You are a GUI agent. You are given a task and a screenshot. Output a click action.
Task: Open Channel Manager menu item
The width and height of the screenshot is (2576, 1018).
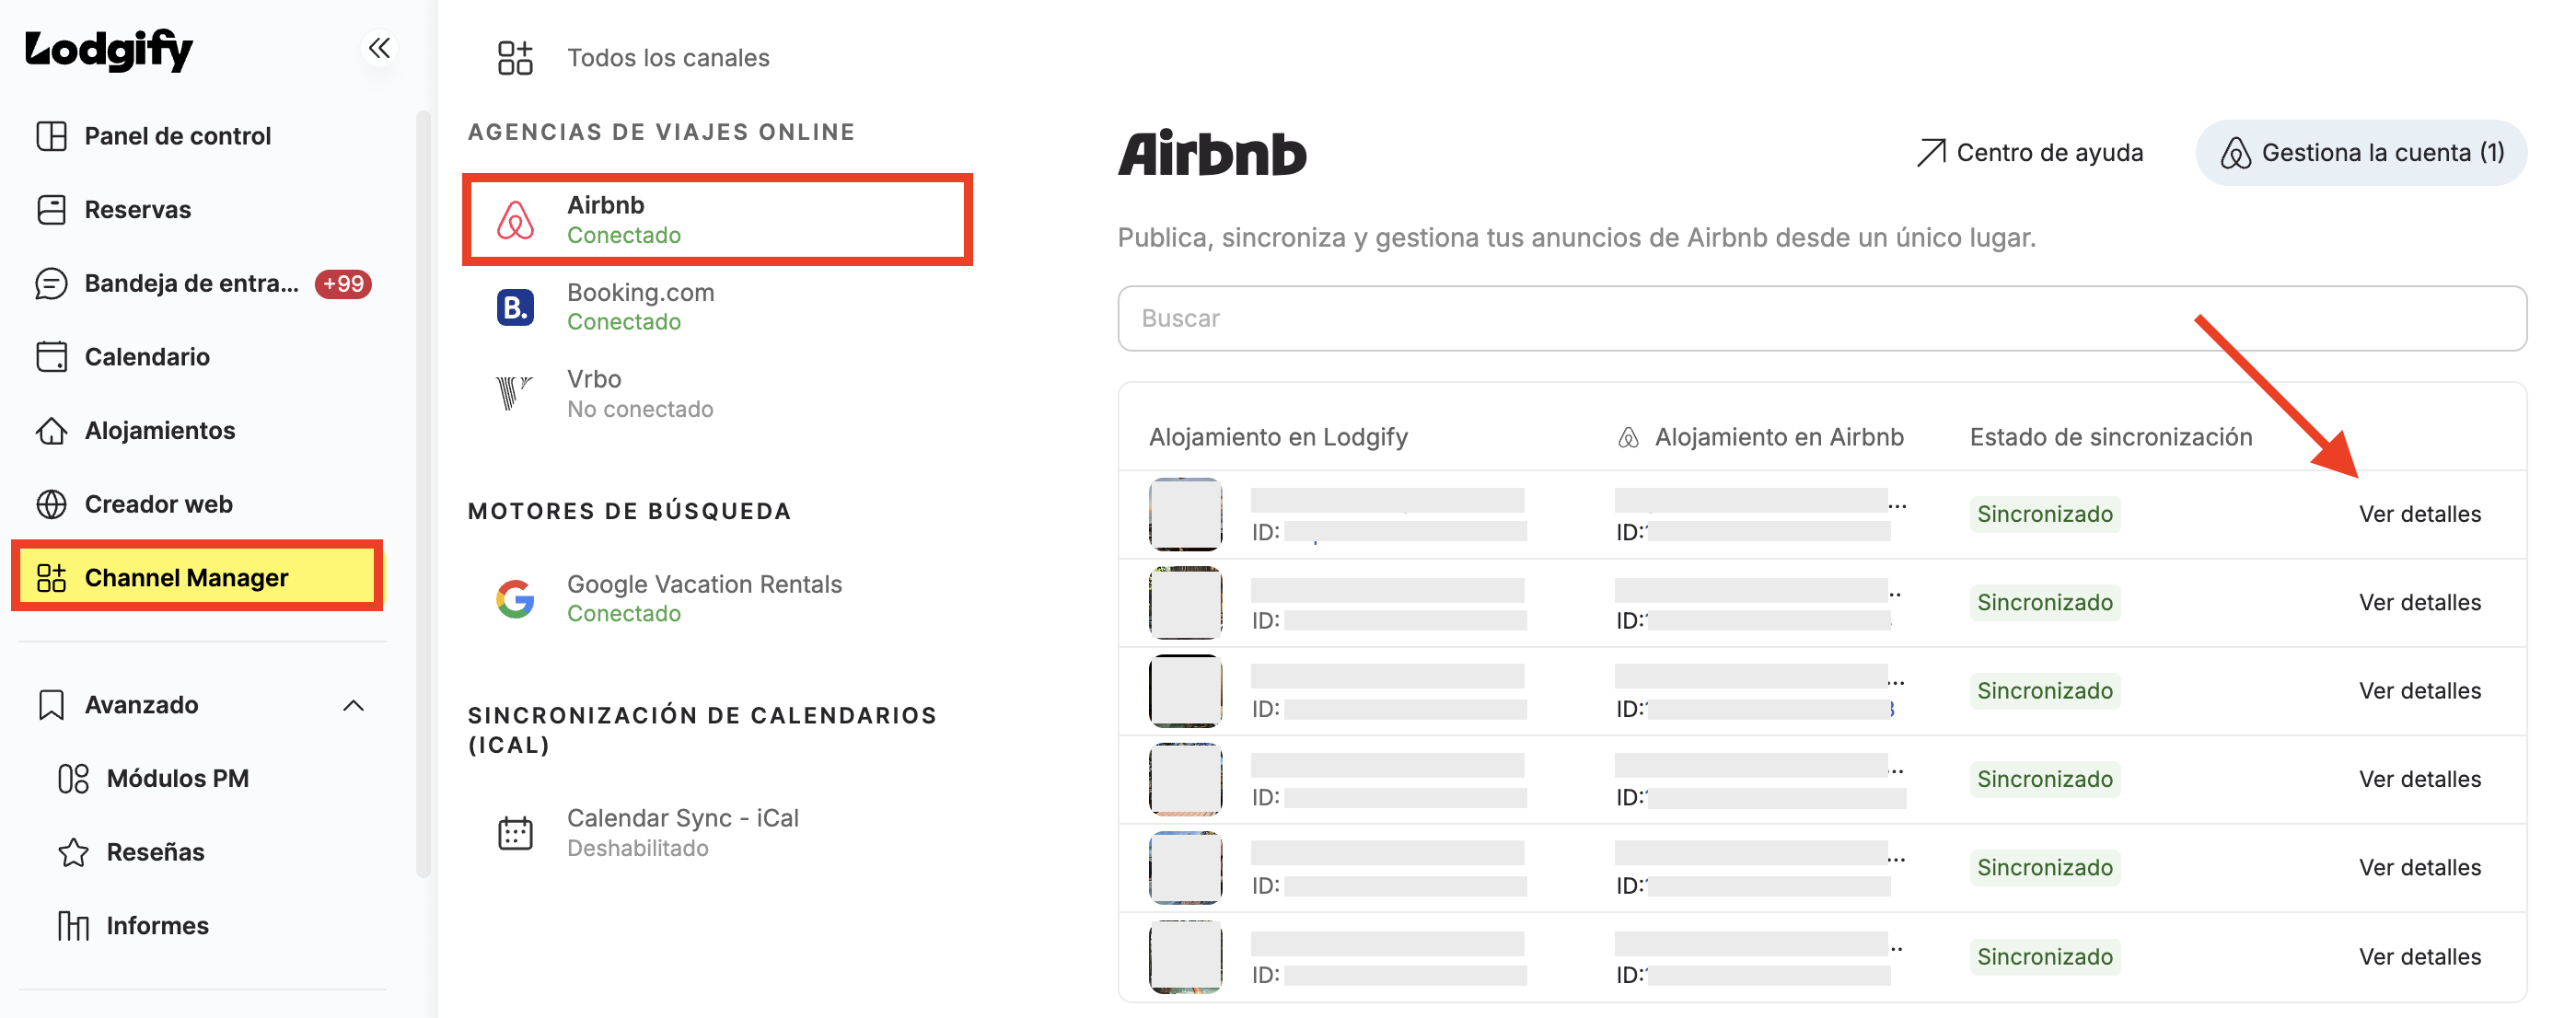pos(197,578)
